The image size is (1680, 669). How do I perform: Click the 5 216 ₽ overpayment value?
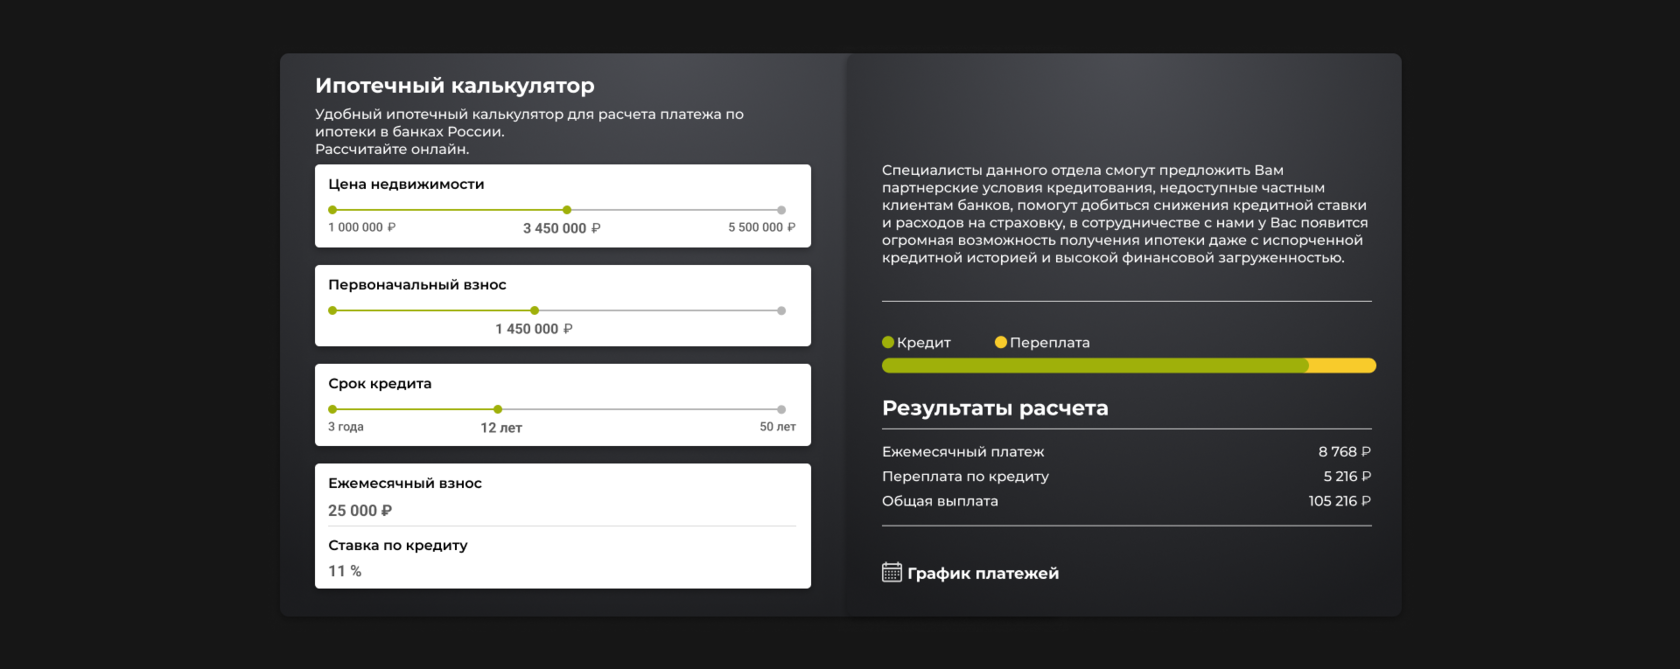click(1347, 477)
